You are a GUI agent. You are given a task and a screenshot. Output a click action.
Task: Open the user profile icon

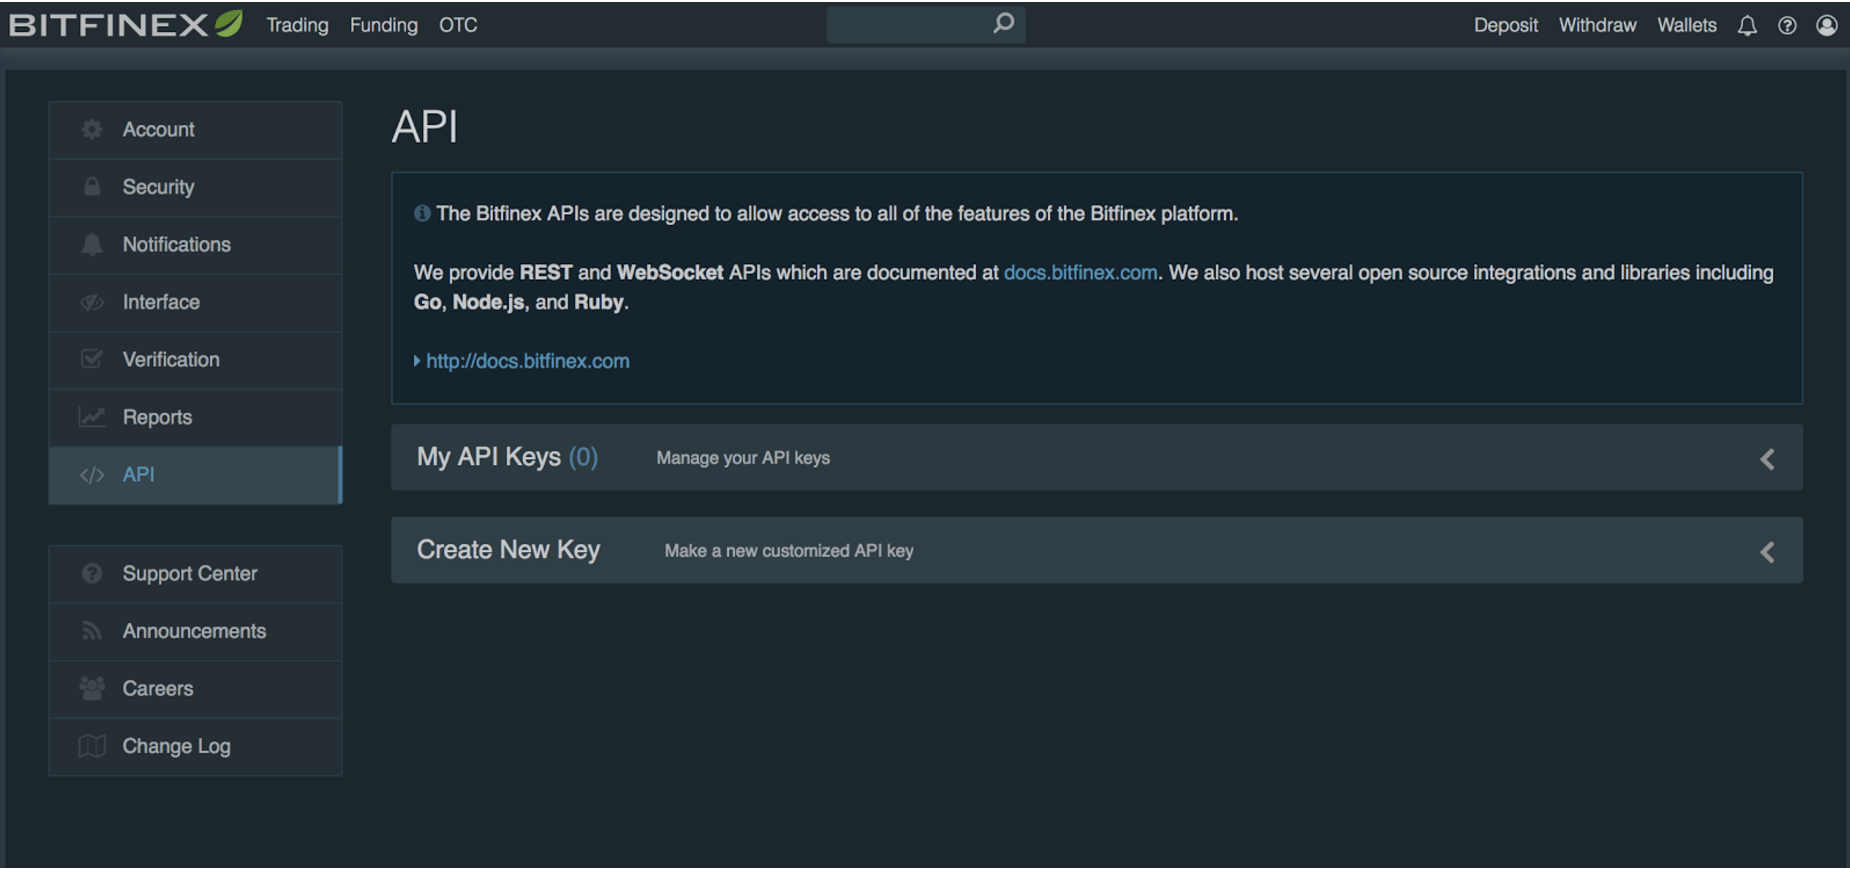1827,25
